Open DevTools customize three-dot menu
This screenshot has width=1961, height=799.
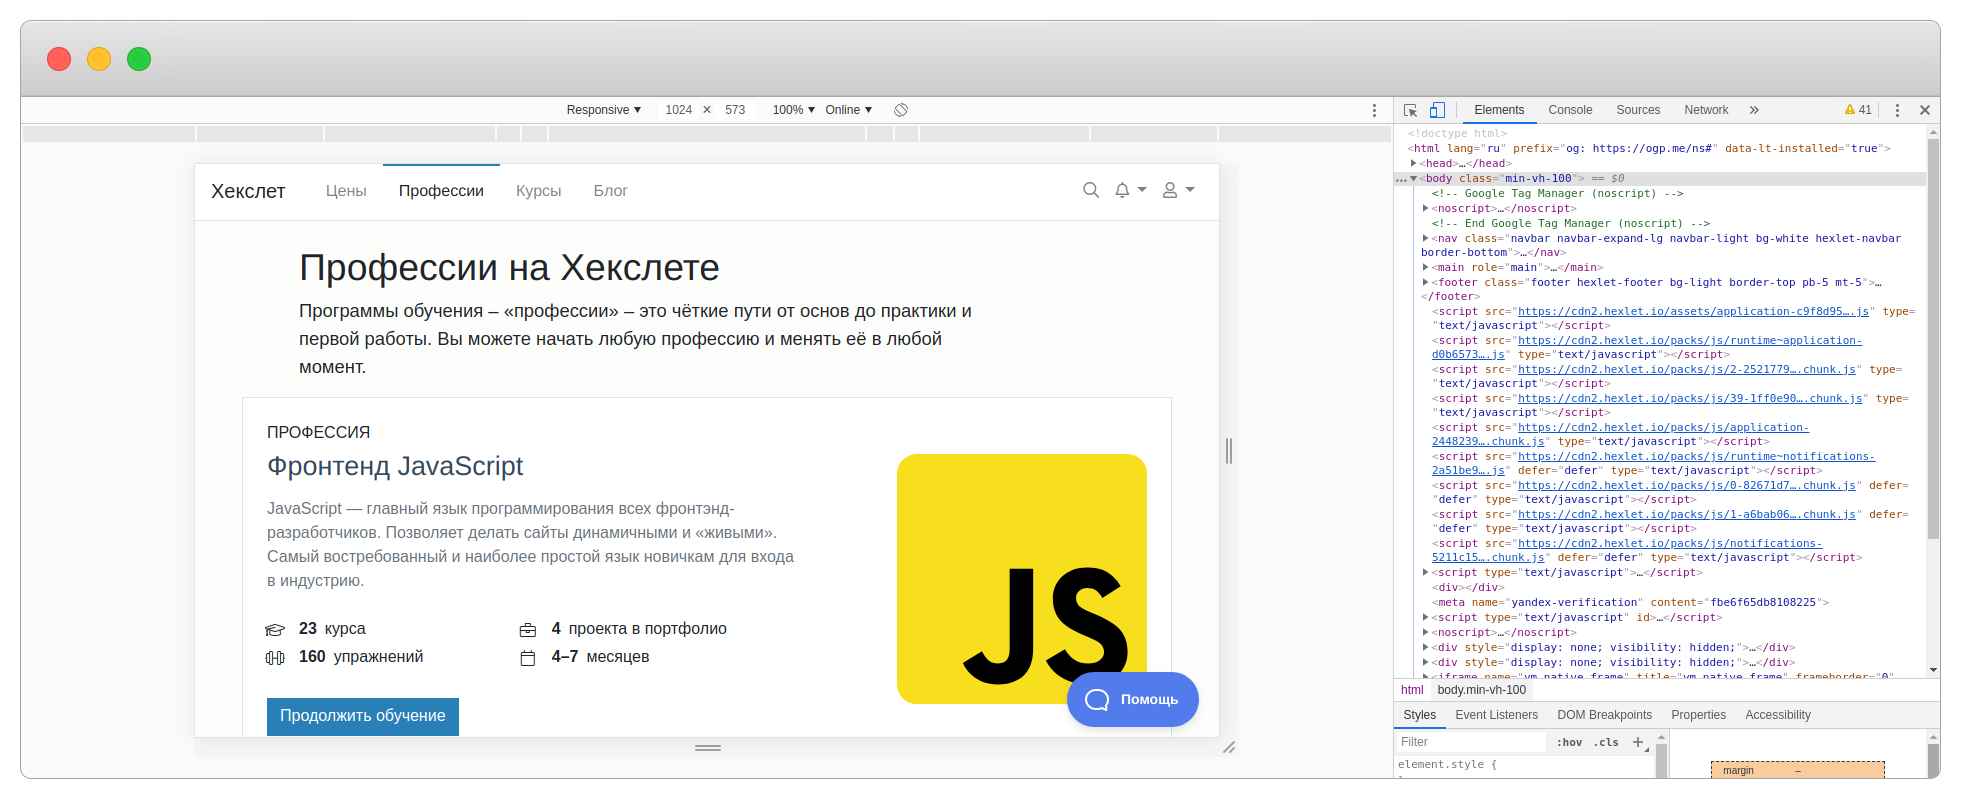[x=1897, y=110]
